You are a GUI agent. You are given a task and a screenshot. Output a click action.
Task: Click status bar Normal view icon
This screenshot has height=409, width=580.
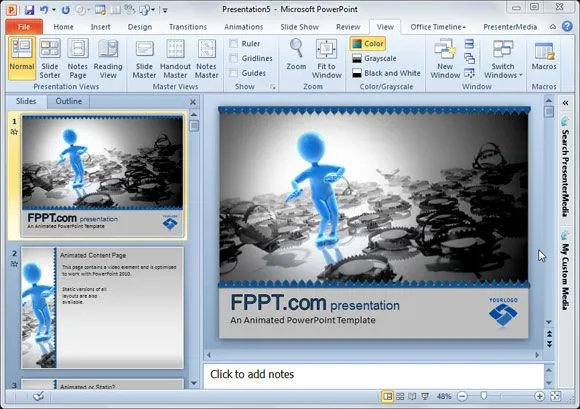point(387,396)
